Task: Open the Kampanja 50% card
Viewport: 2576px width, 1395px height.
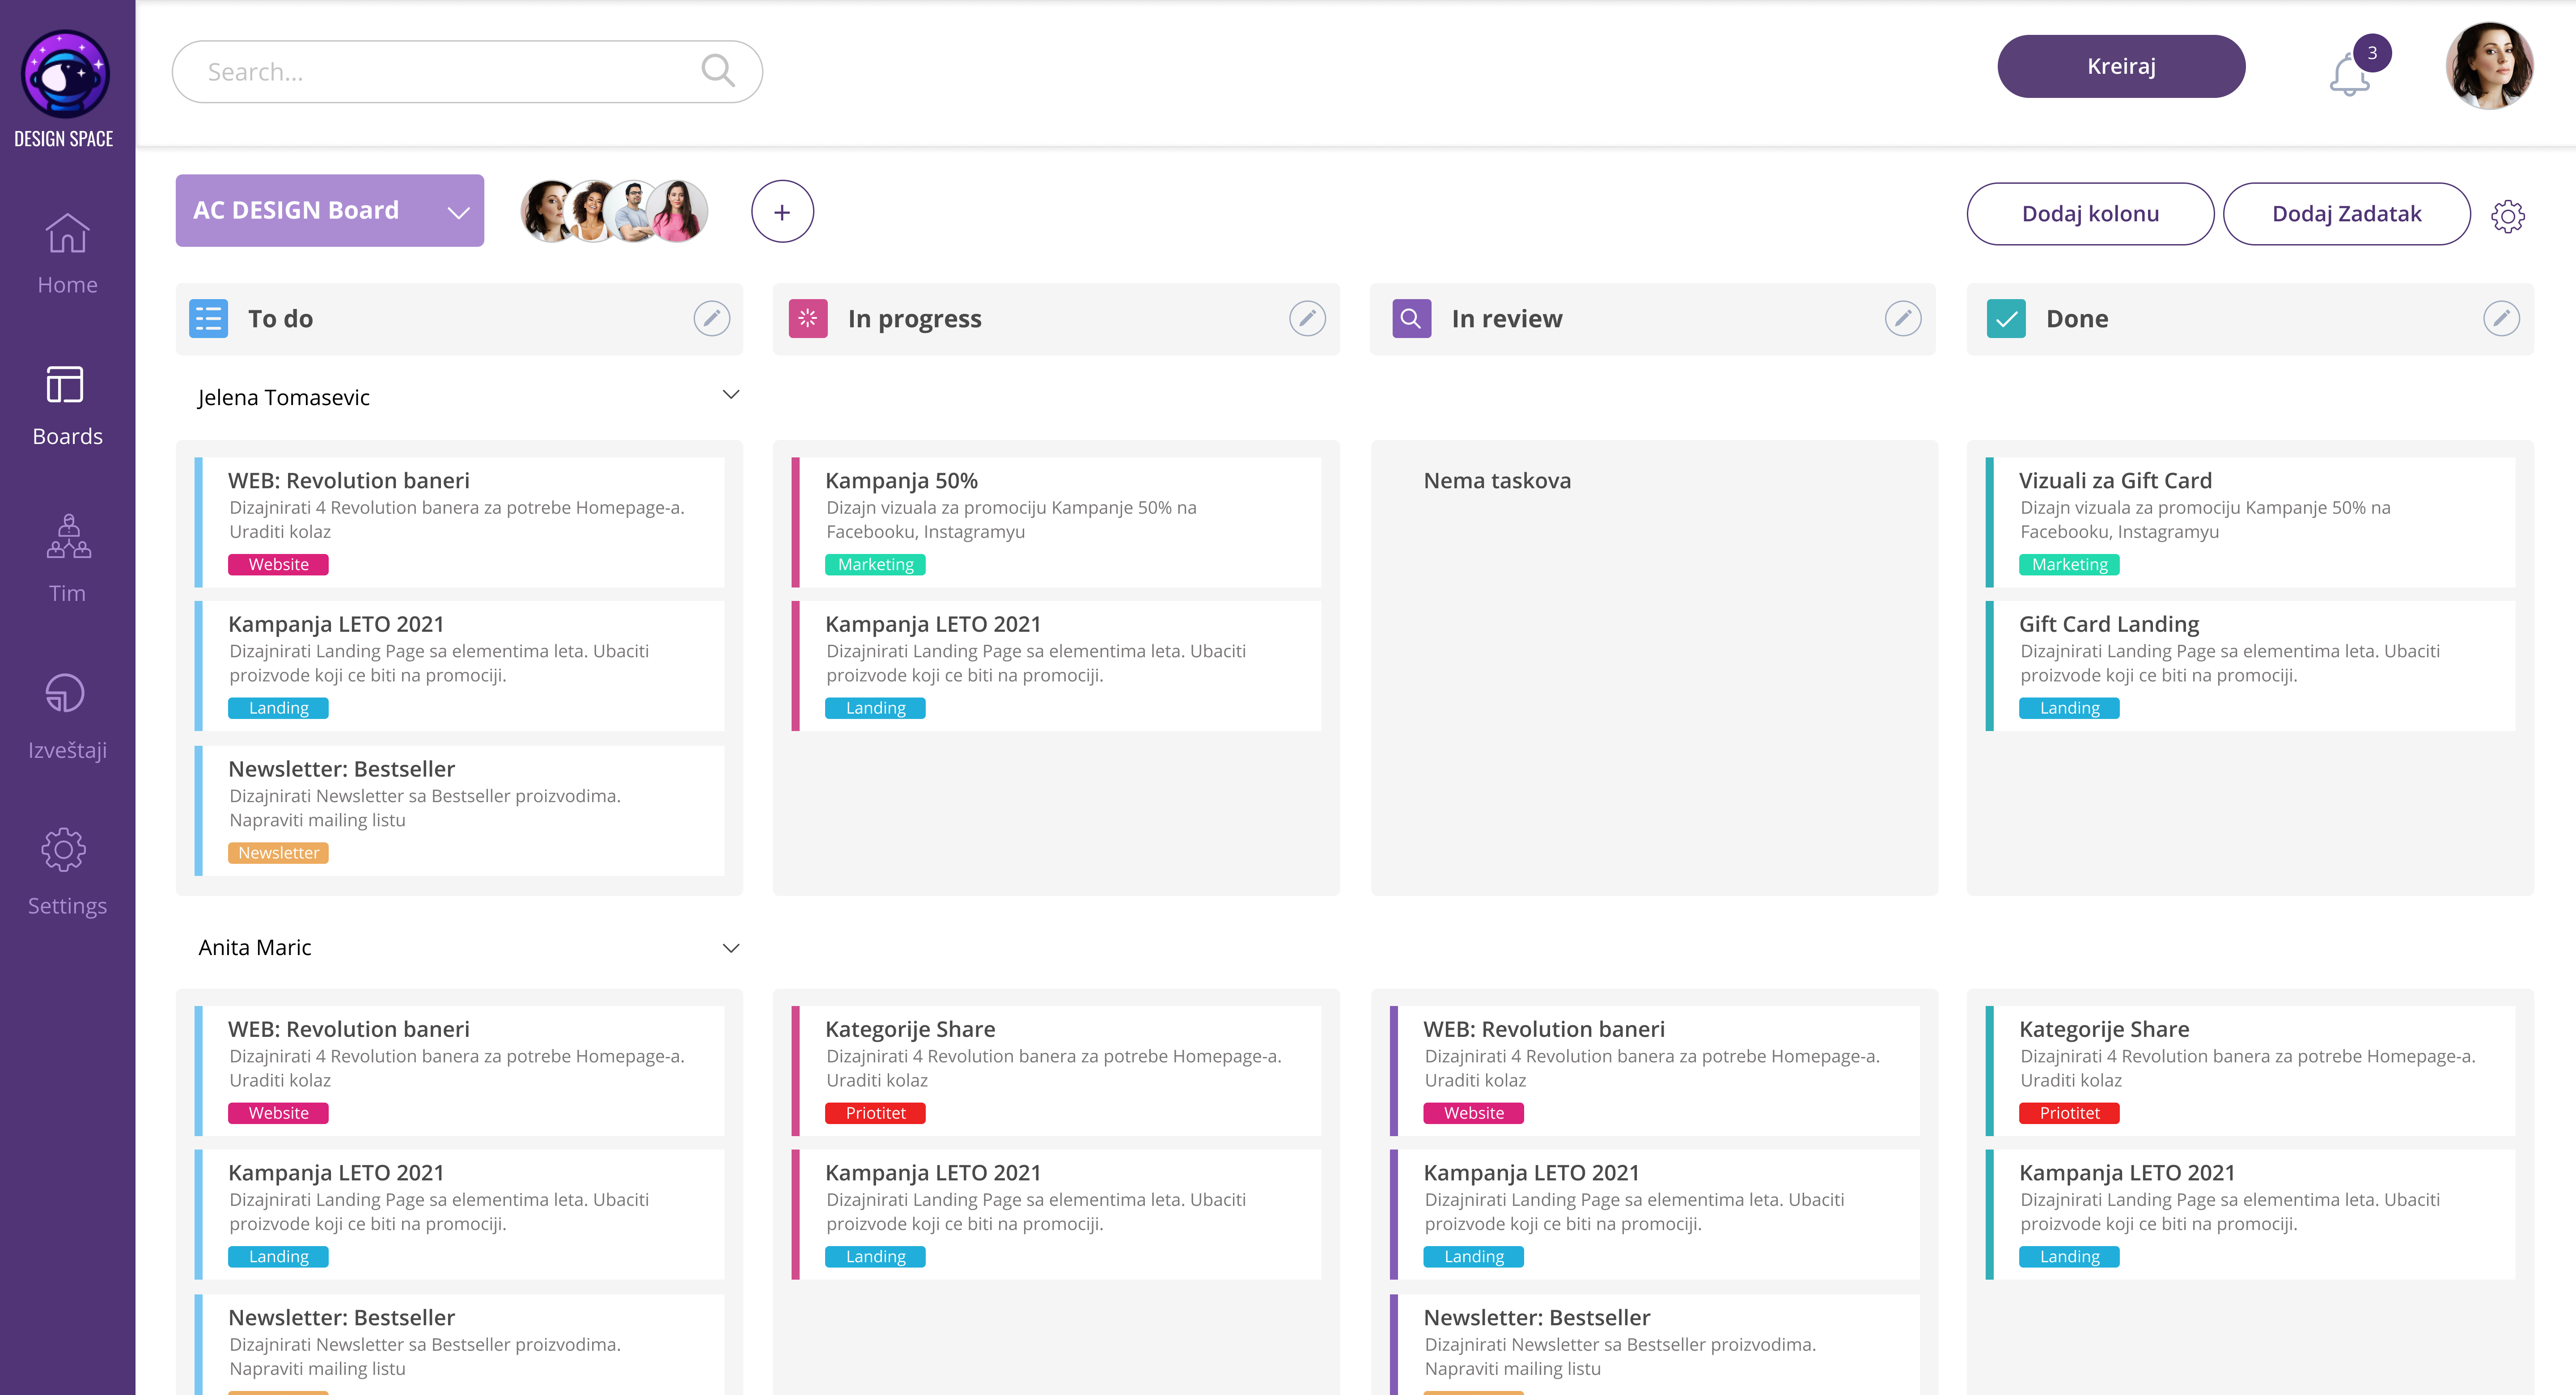Action: pyautogui.click(x=1056, y=522)
